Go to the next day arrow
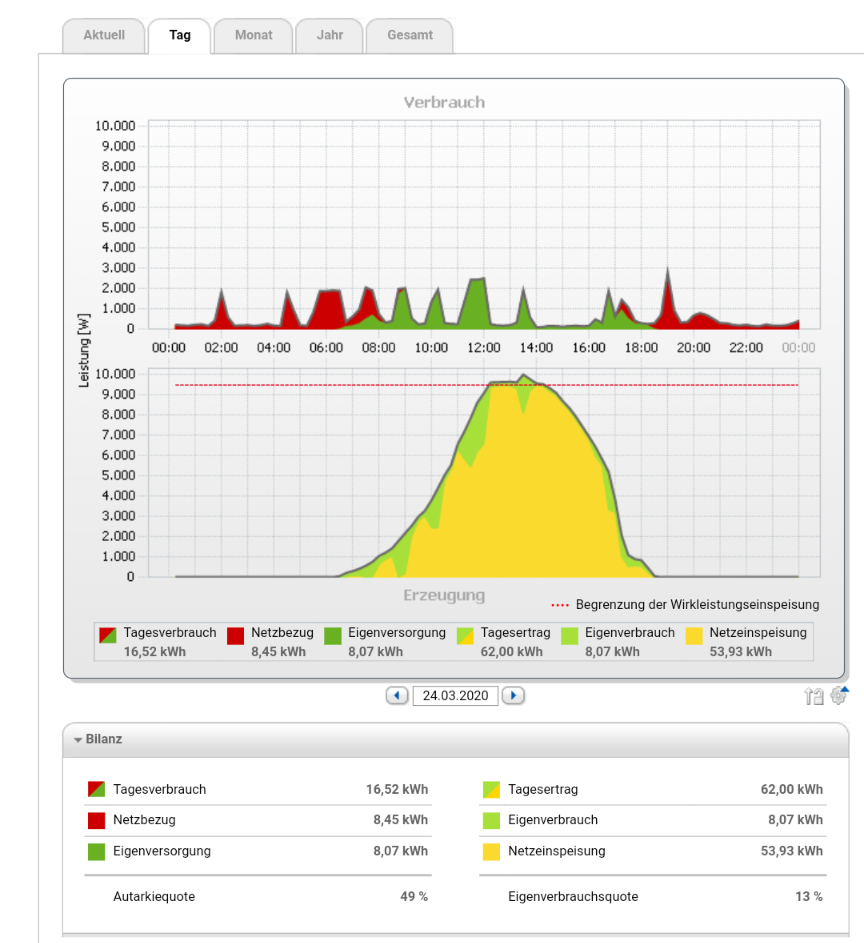The height and width of the screenshot is (943, 864). pyautogui.click(x=513, y=695)
